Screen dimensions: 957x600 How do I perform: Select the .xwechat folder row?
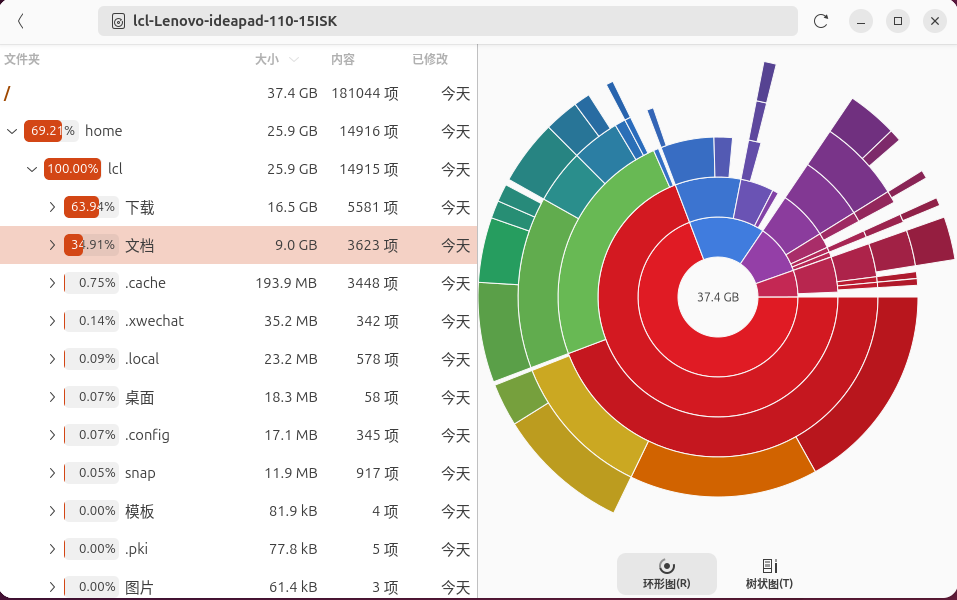[x=154, y=321]
